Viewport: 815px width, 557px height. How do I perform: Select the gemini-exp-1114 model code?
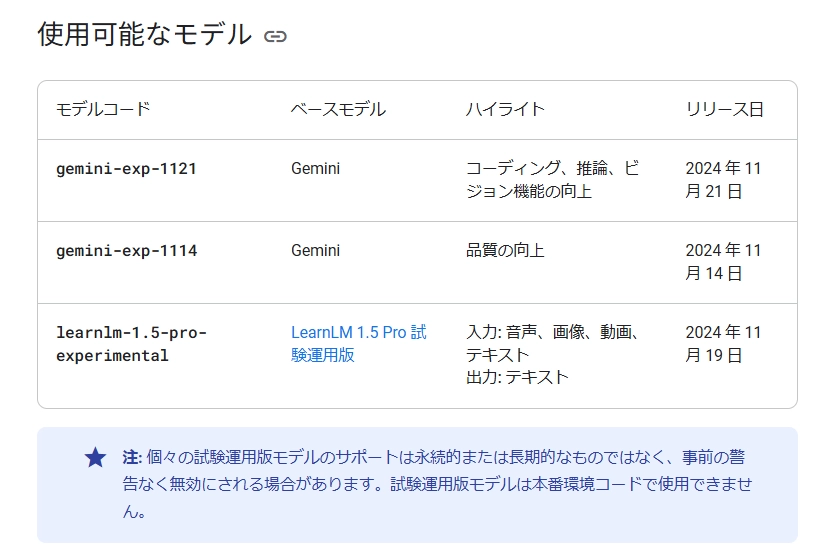[126, 251]
